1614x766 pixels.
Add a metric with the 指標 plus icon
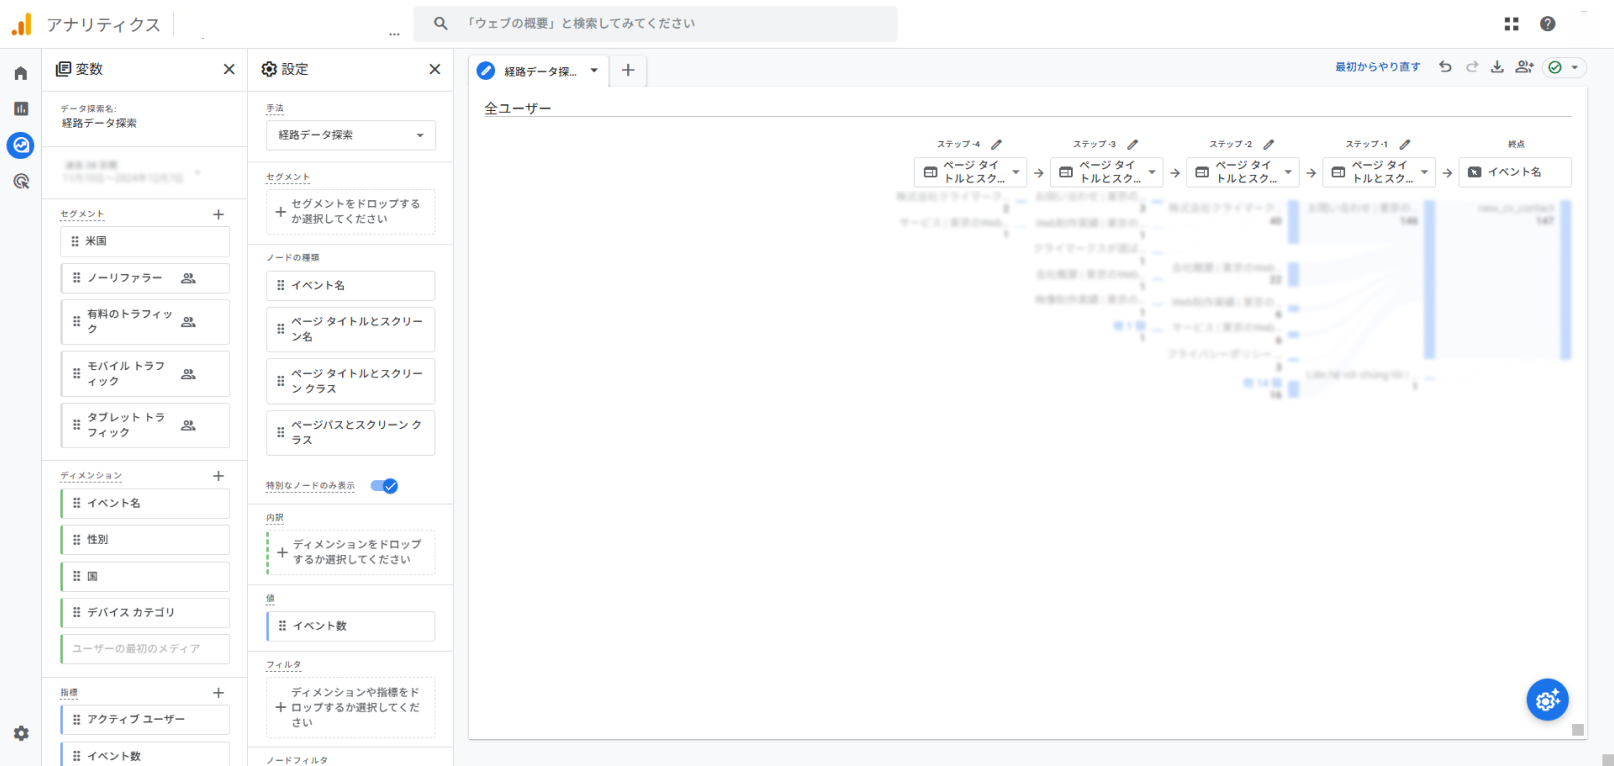[x=218, y=692]
